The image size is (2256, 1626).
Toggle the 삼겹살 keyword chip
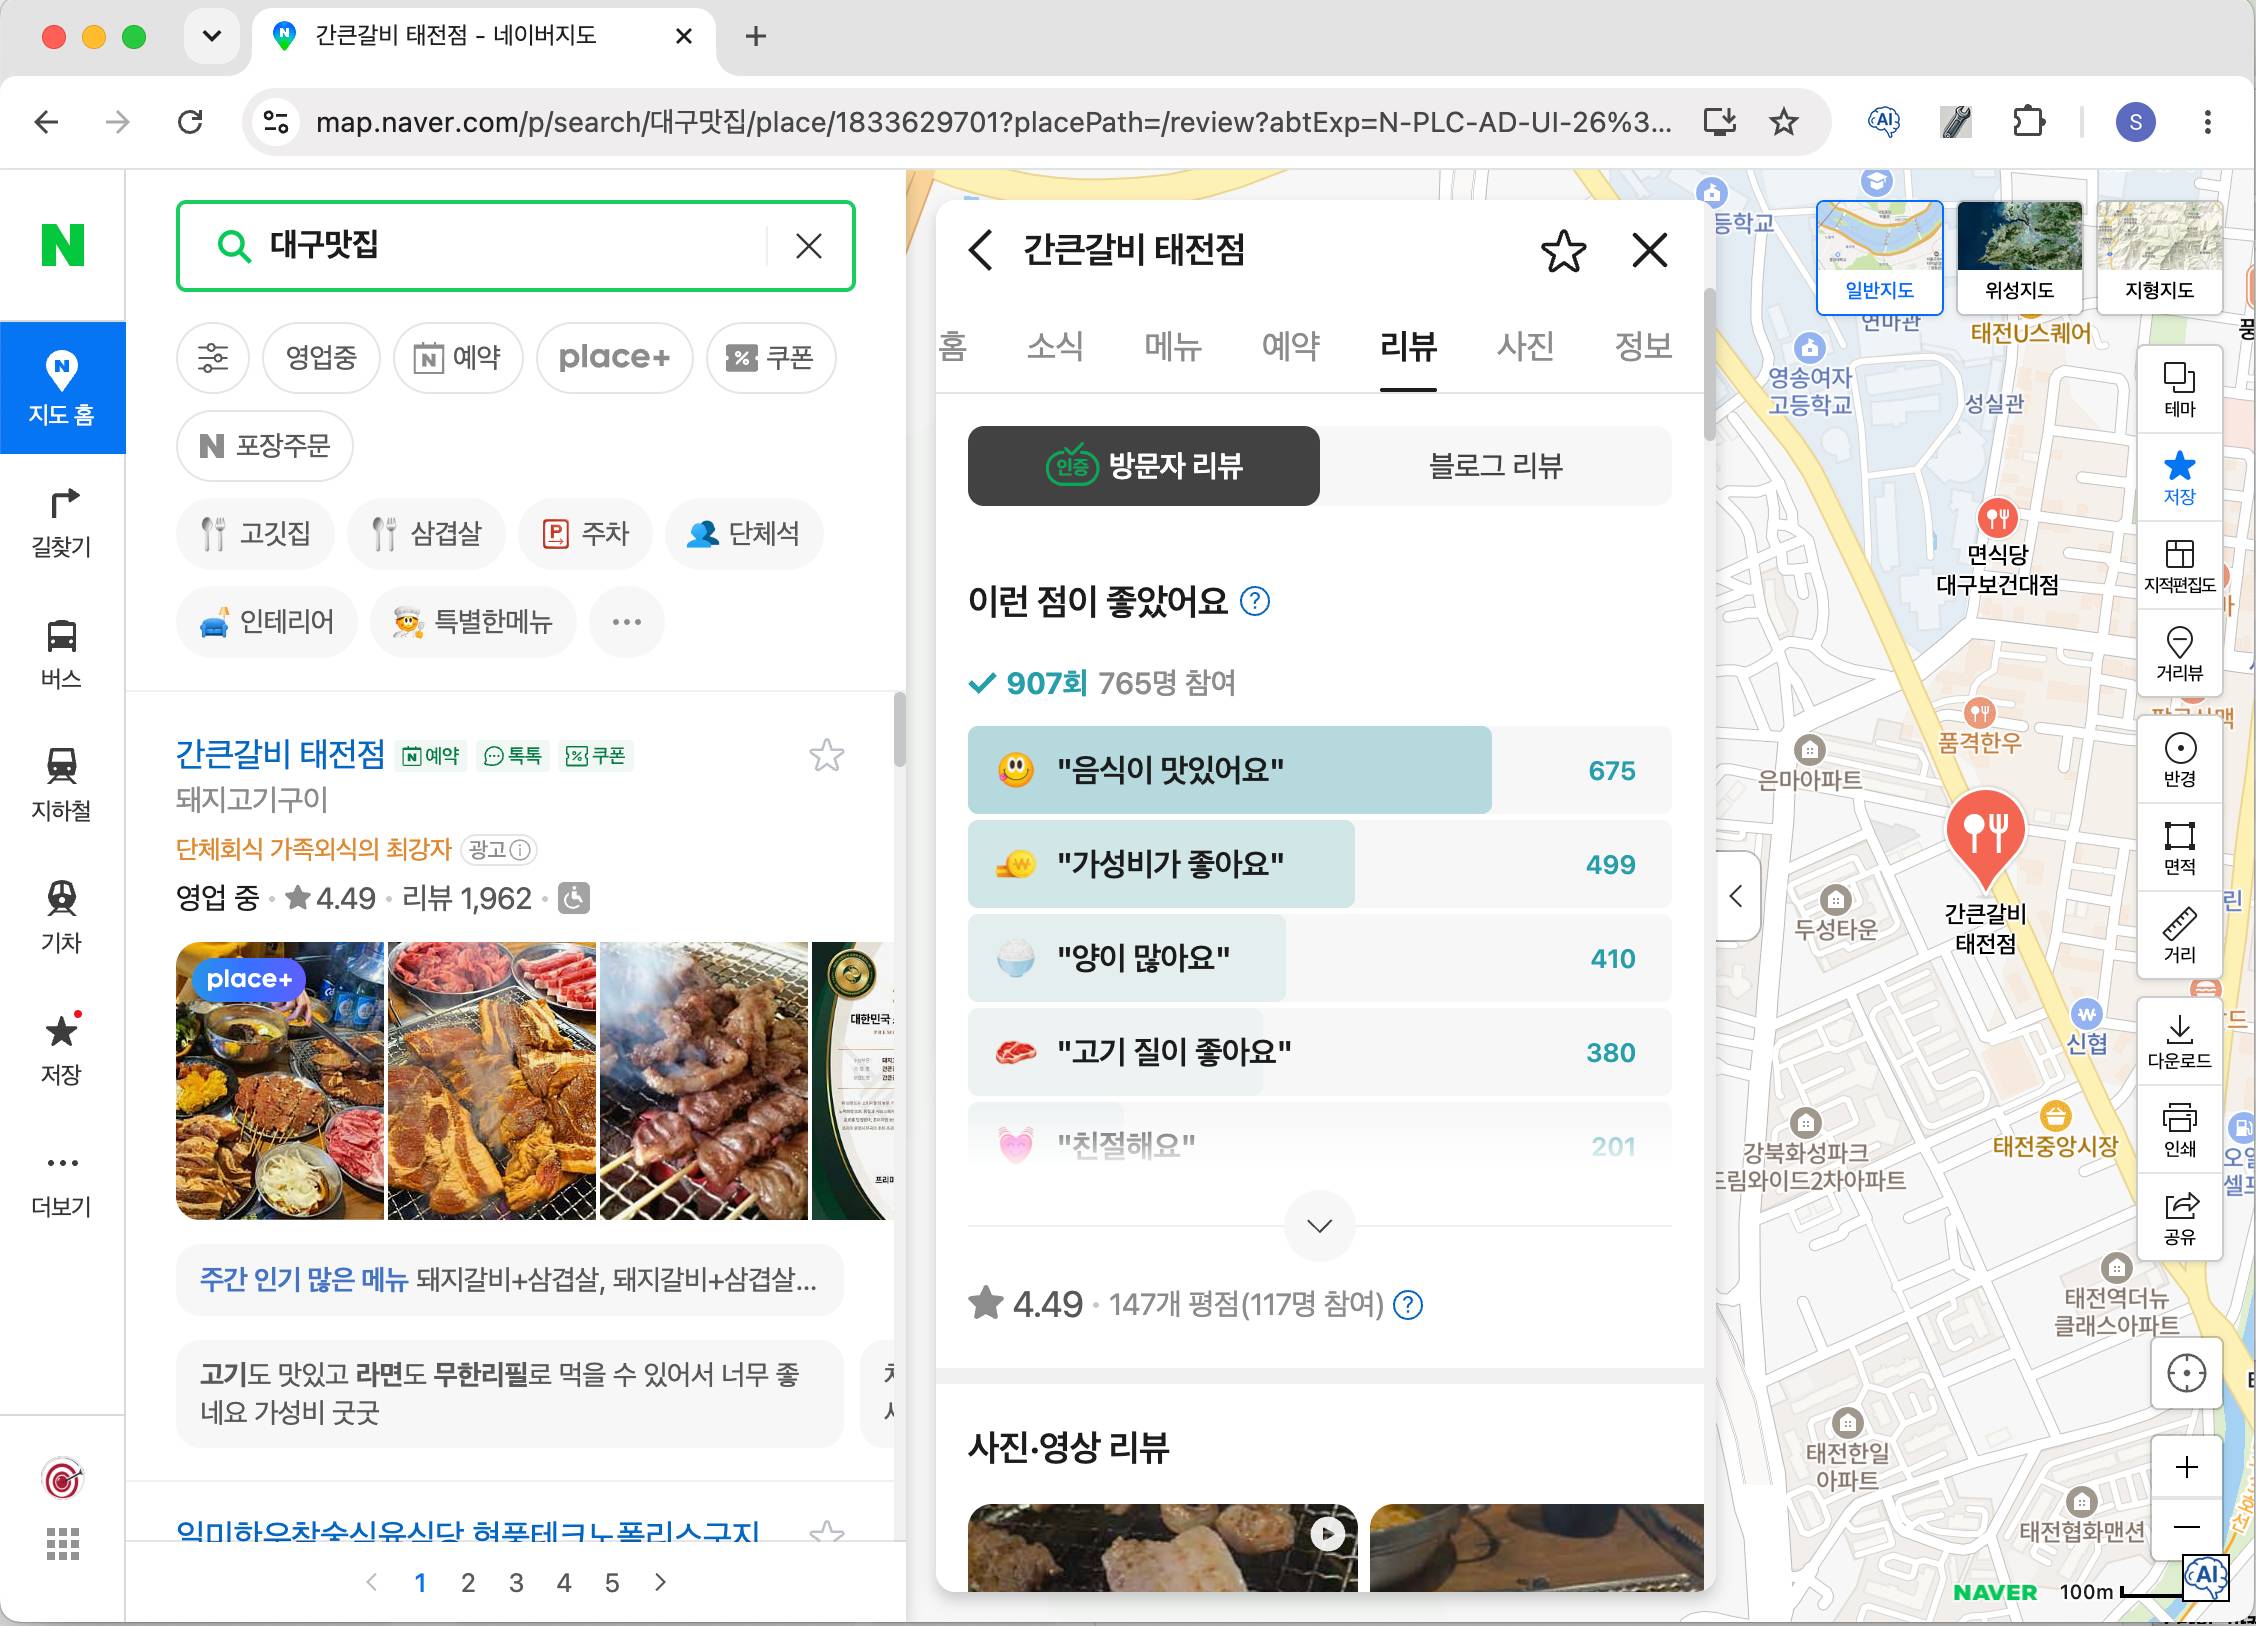(426, 534)
